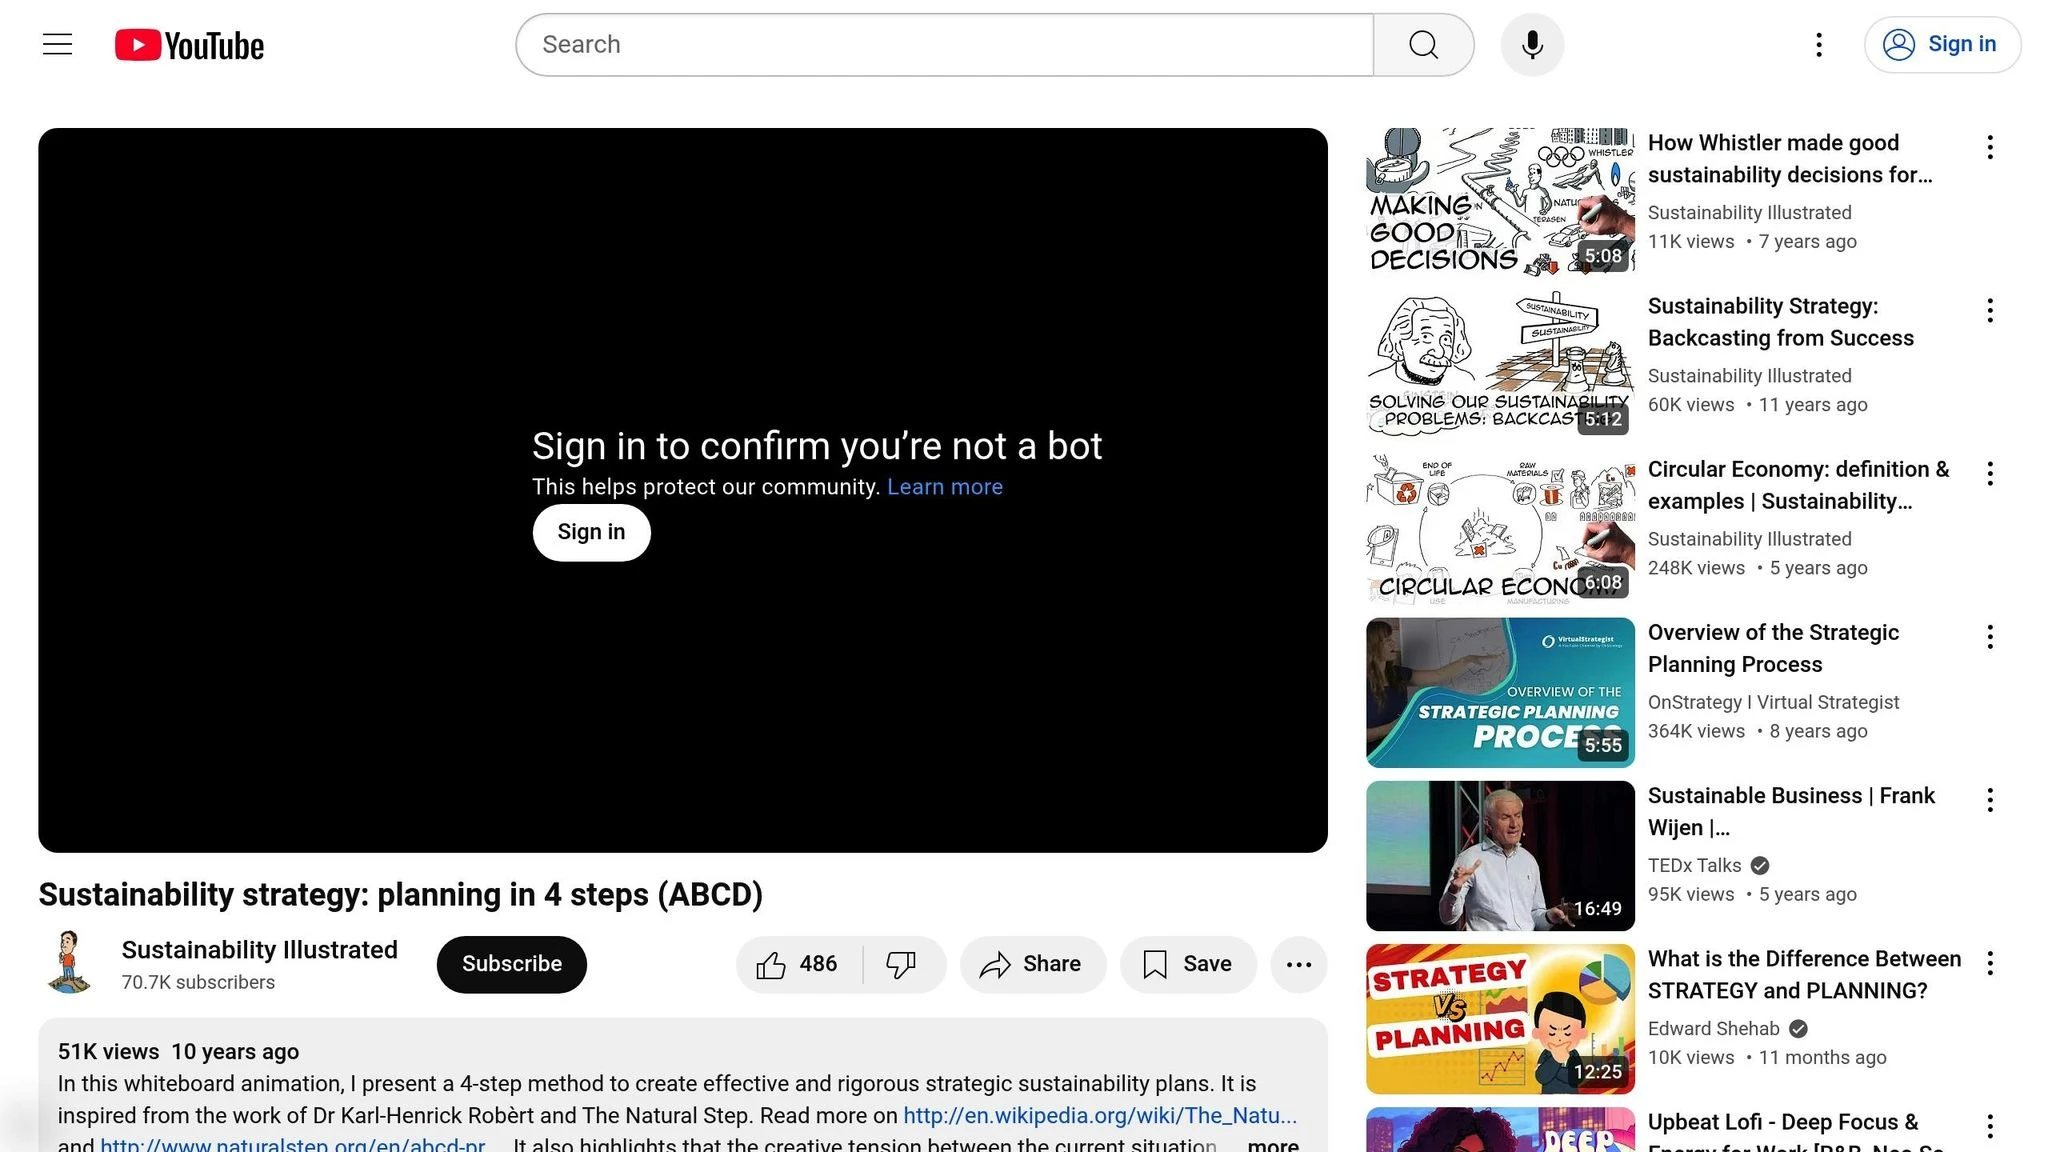Open the top-bar settings dots menu
2048x1152 pixels.
pyautogui.click(x=1819, y=45)
